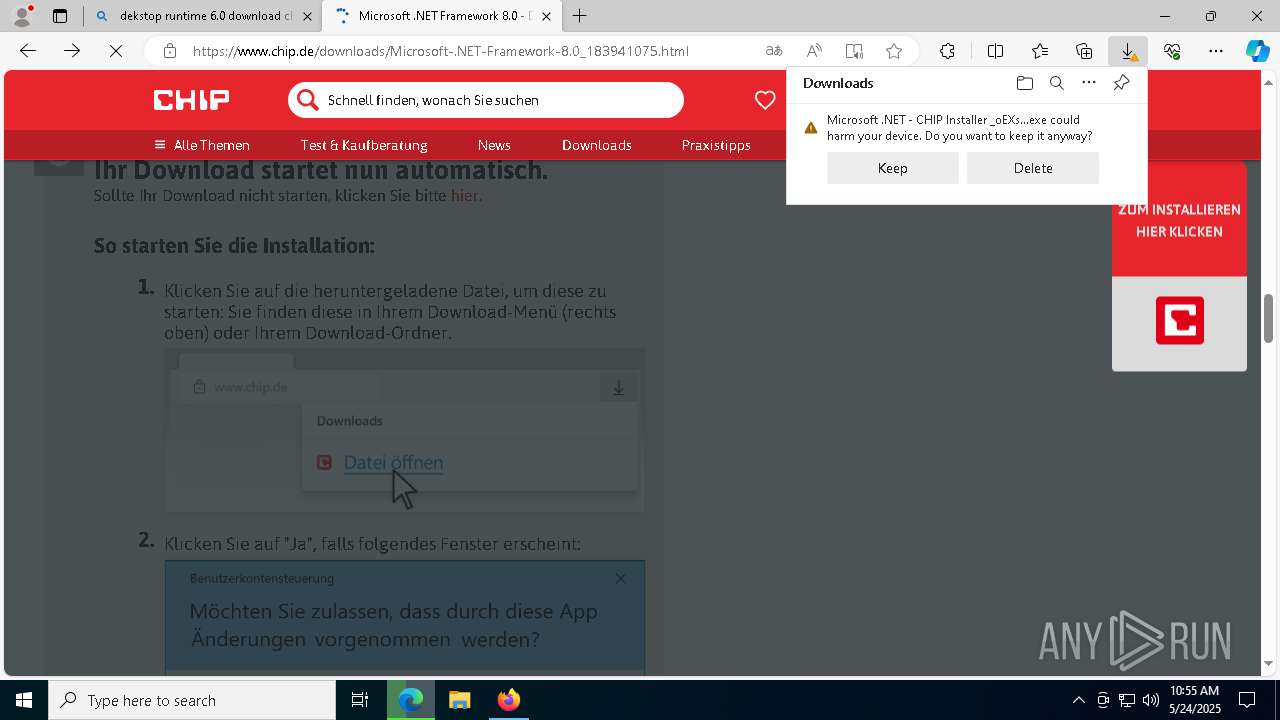Close the dekstop runtime 6.0 tab
The height and width of the screenshot is (720, 1280).
tap(307, 16)
